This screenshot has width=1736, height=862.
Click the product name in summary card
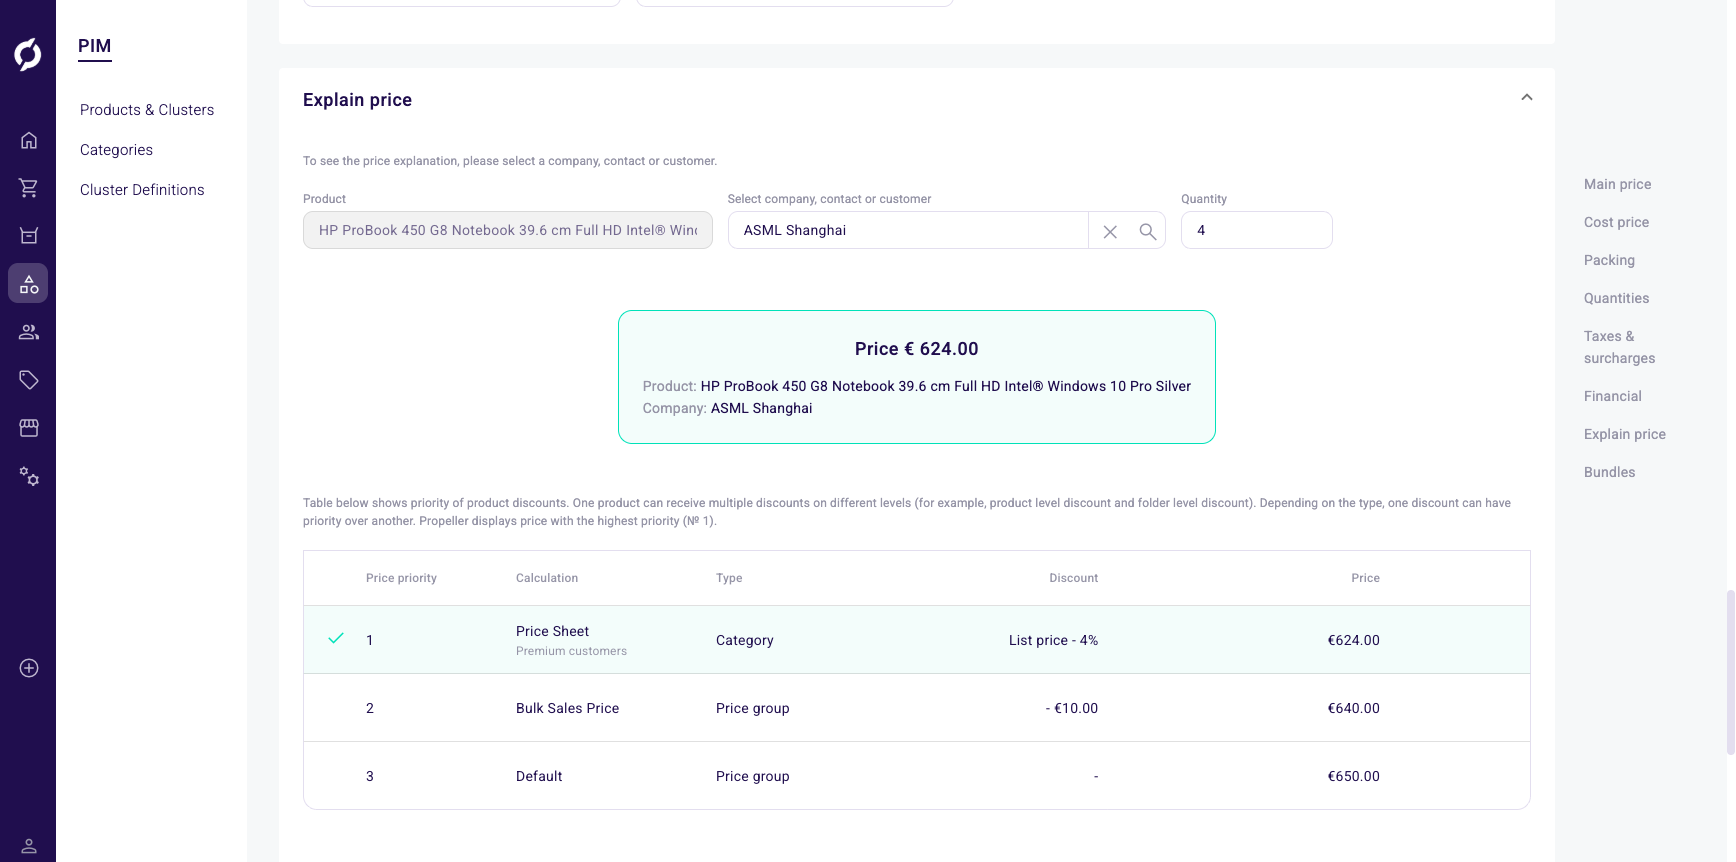point(946,386)
